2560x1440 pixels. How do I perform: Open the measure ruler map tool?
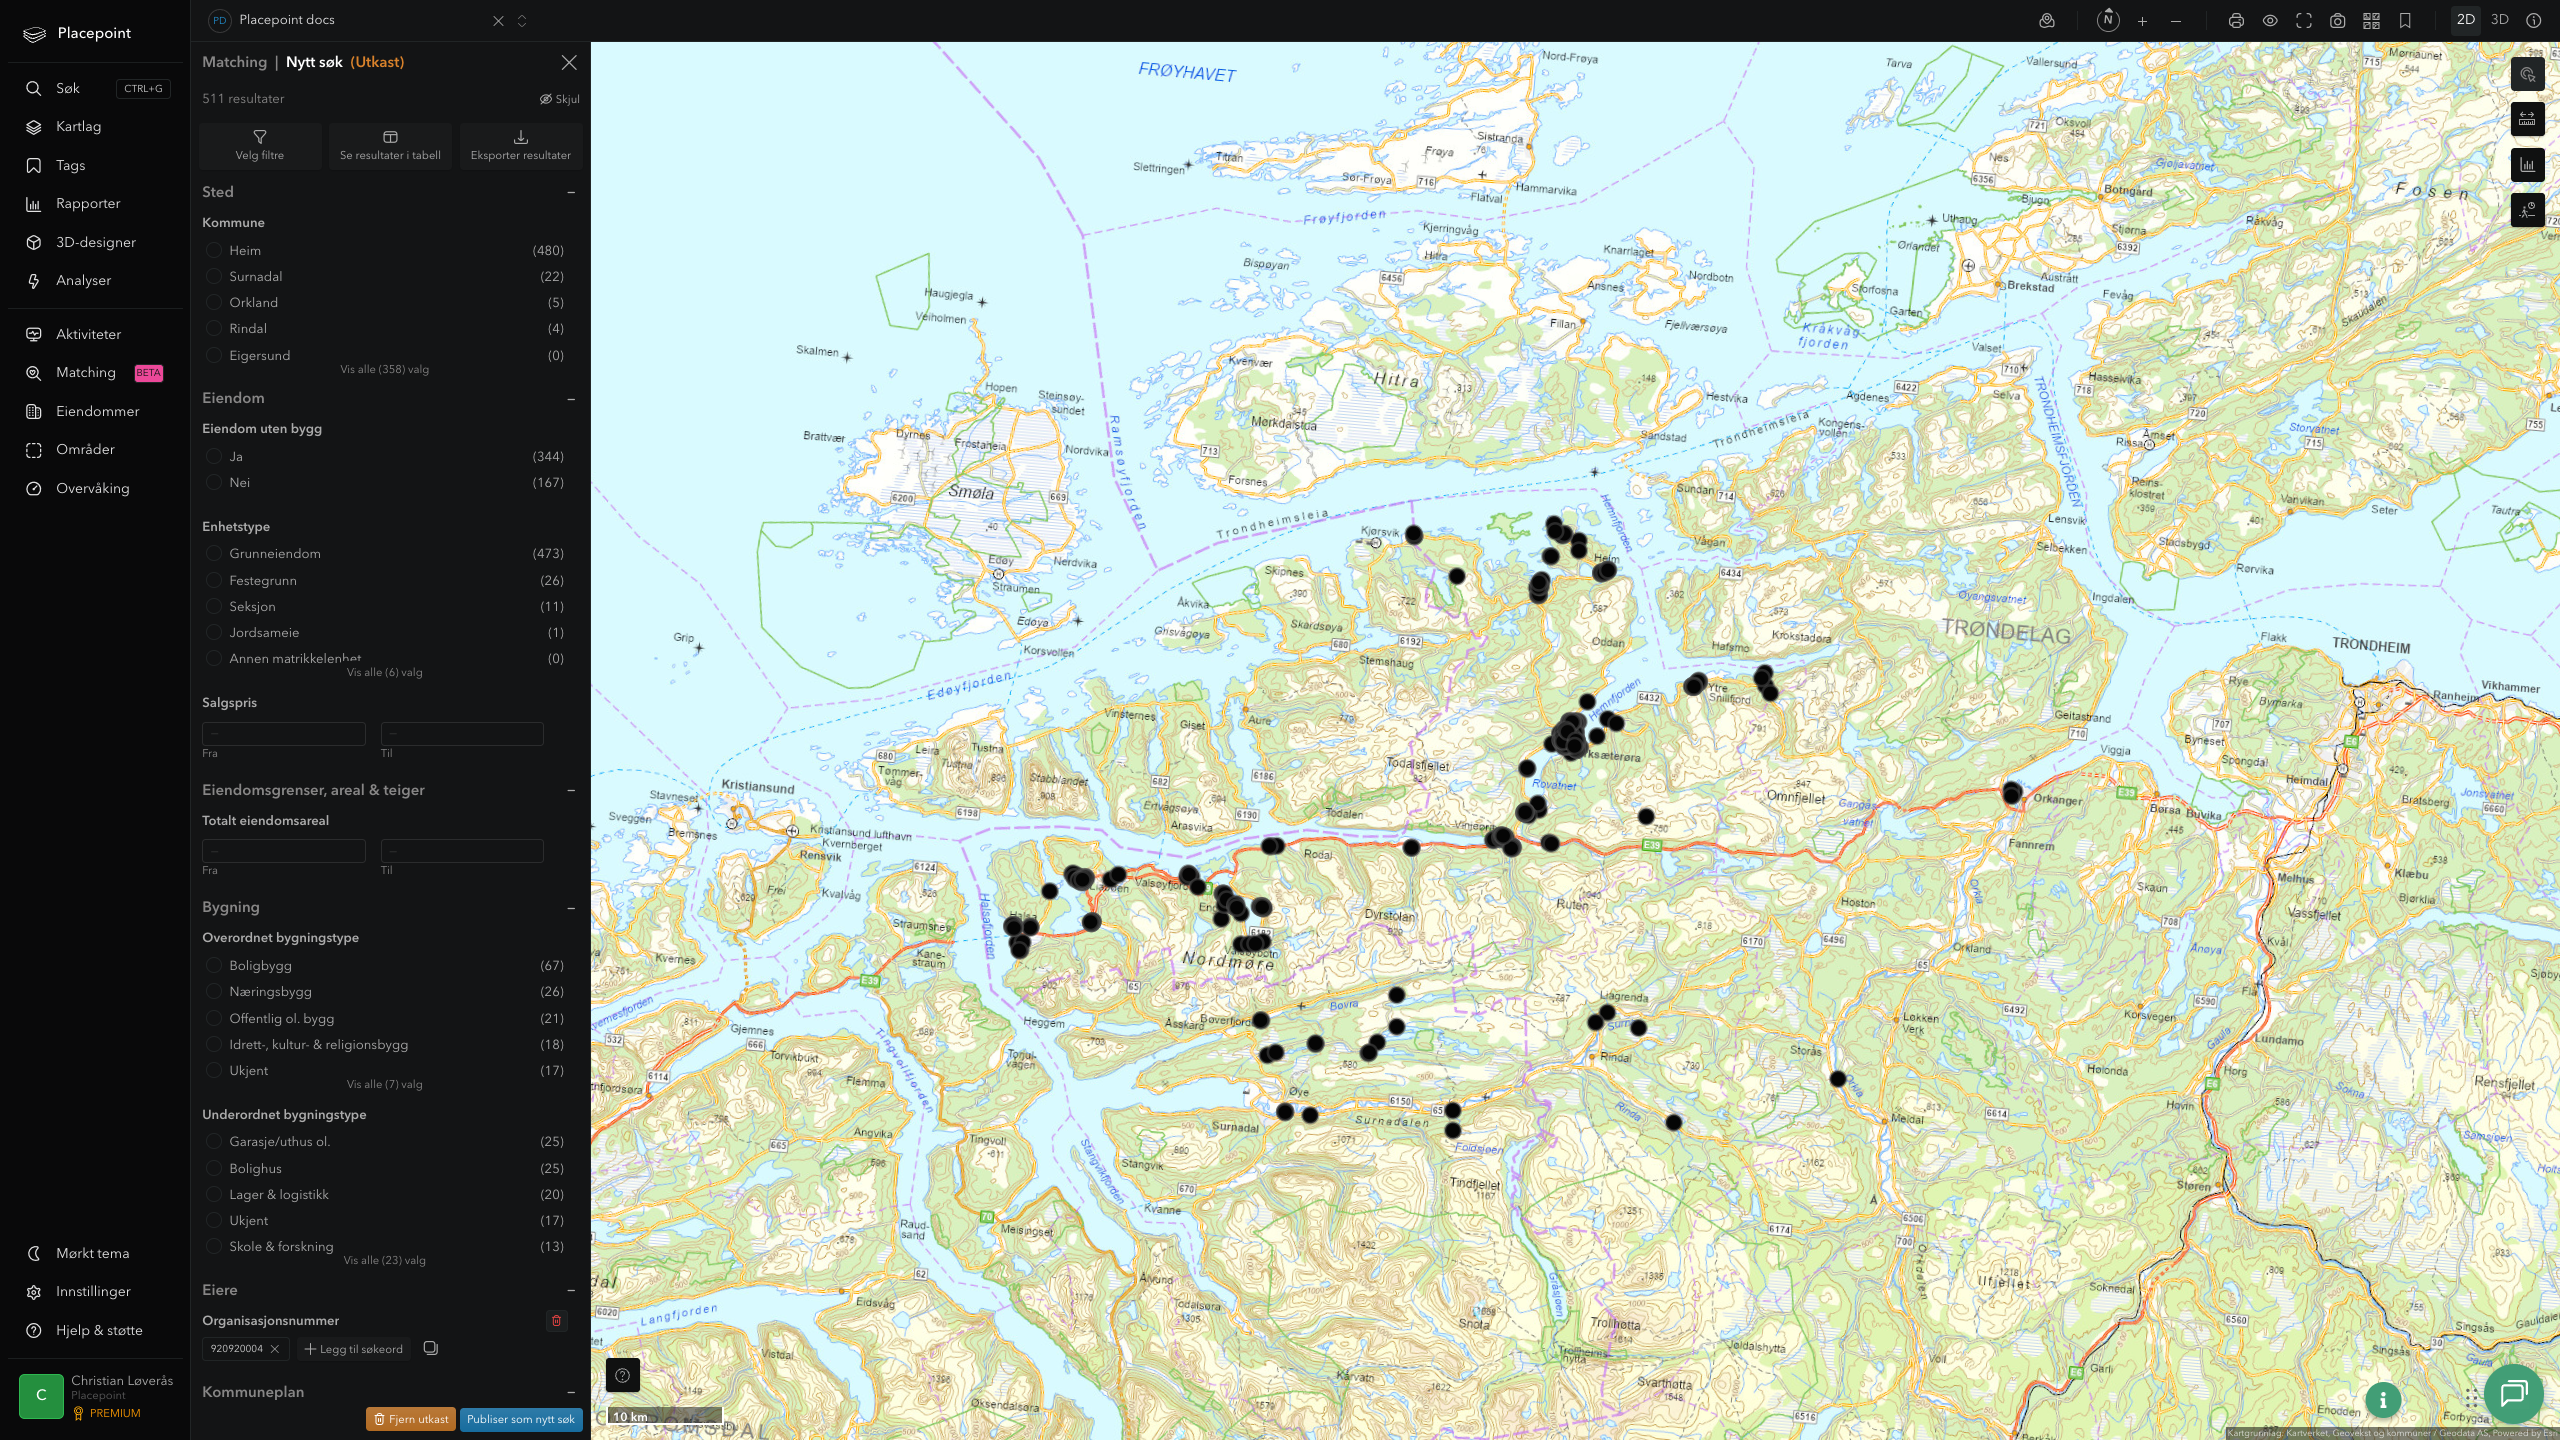tap(2527, 119)
